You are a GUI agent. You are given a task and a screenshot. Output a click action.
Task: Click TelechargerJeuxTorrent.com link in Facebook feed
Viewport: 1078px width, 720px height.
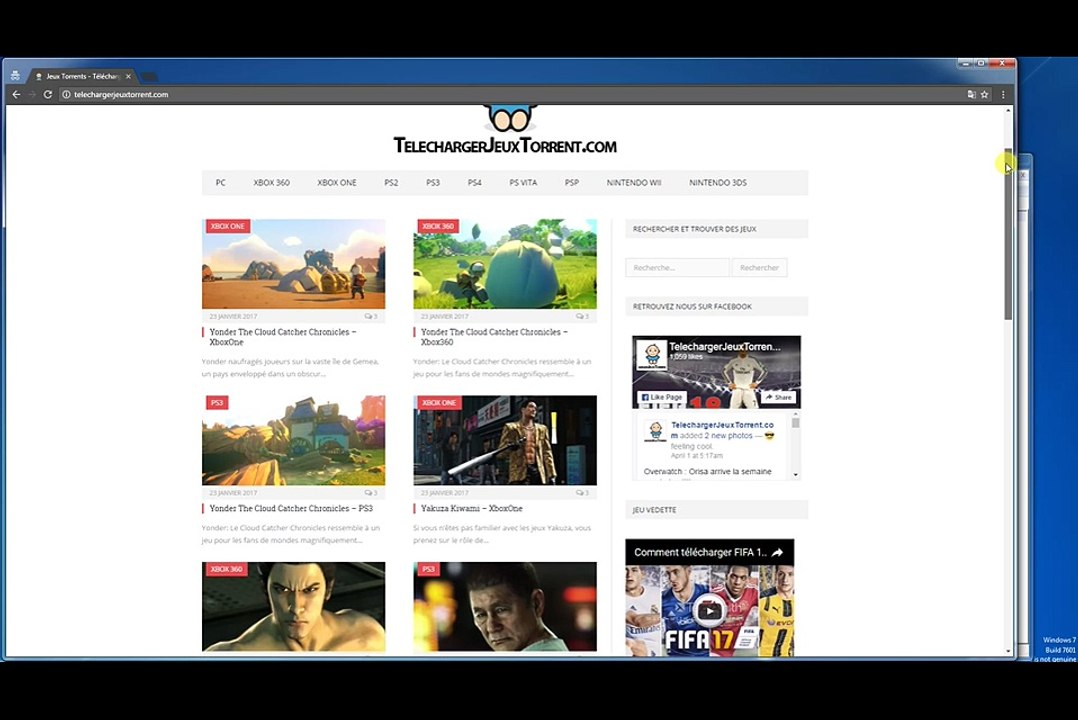(722, 430)
